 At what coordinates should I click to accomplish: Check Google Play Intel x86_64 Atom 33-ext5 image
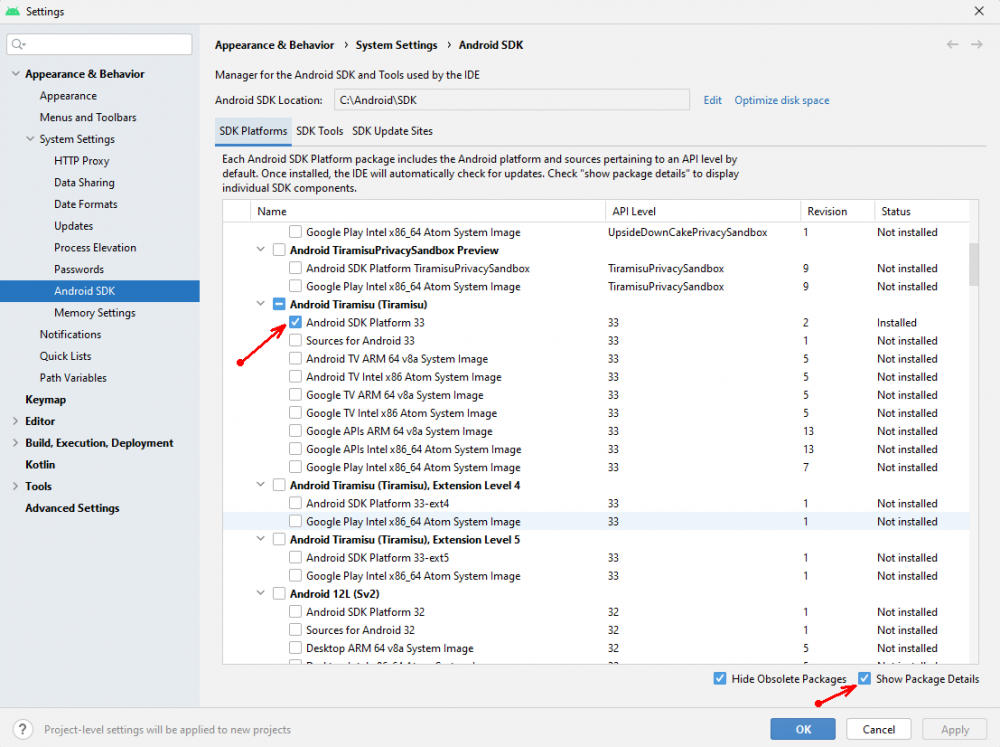pyautogui.click(x=295, y=576)
